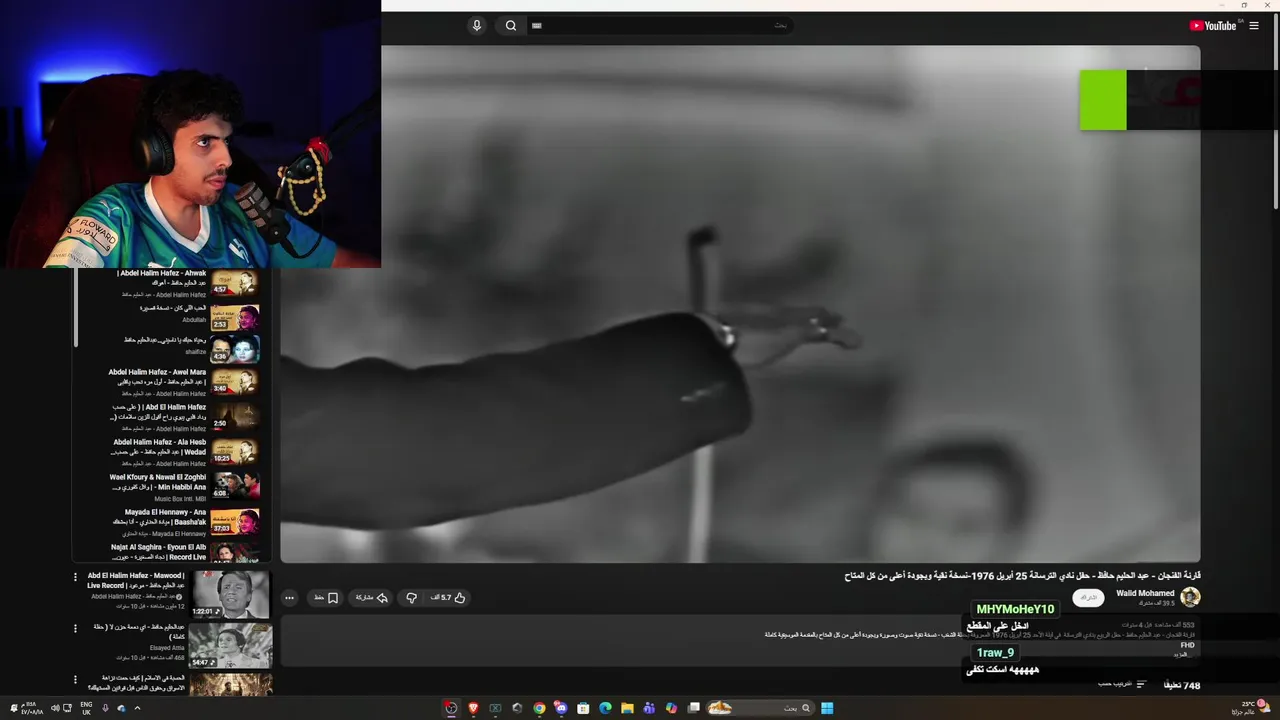Play Ala Hesb Wedad playlist video

coord(235,451)
